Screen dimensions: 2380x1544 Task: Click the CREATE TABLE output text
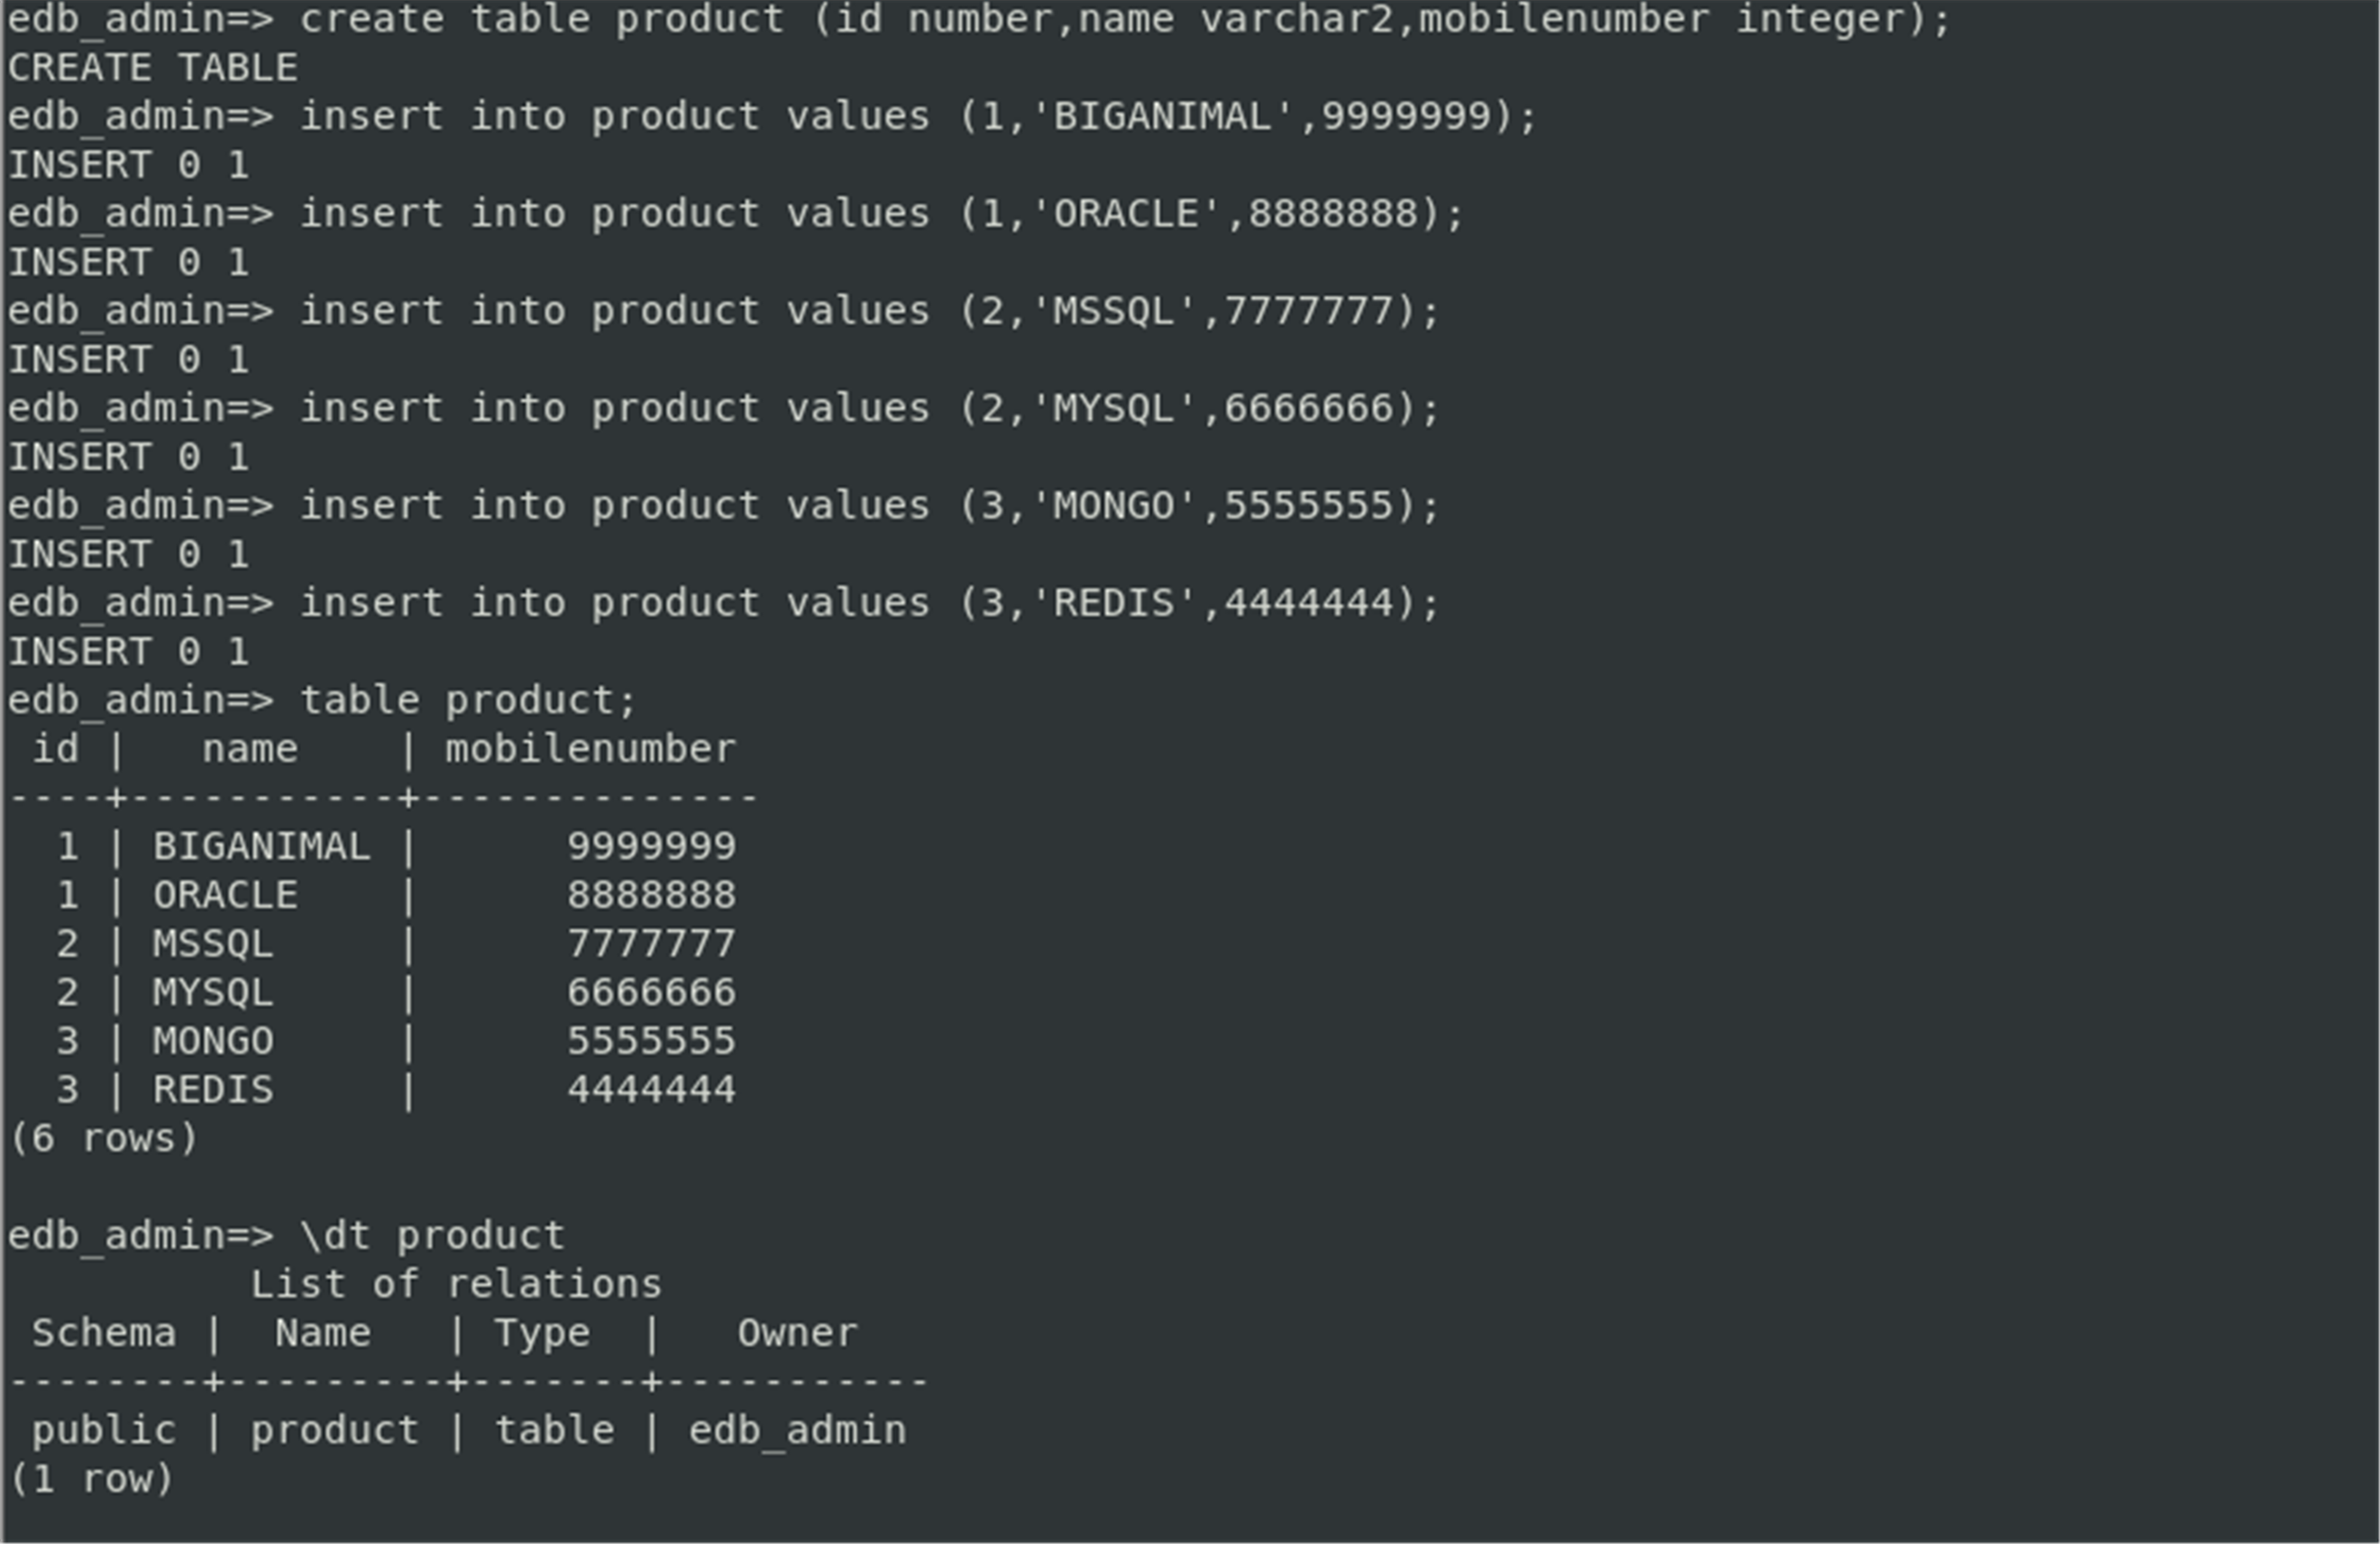pos(153,68)
